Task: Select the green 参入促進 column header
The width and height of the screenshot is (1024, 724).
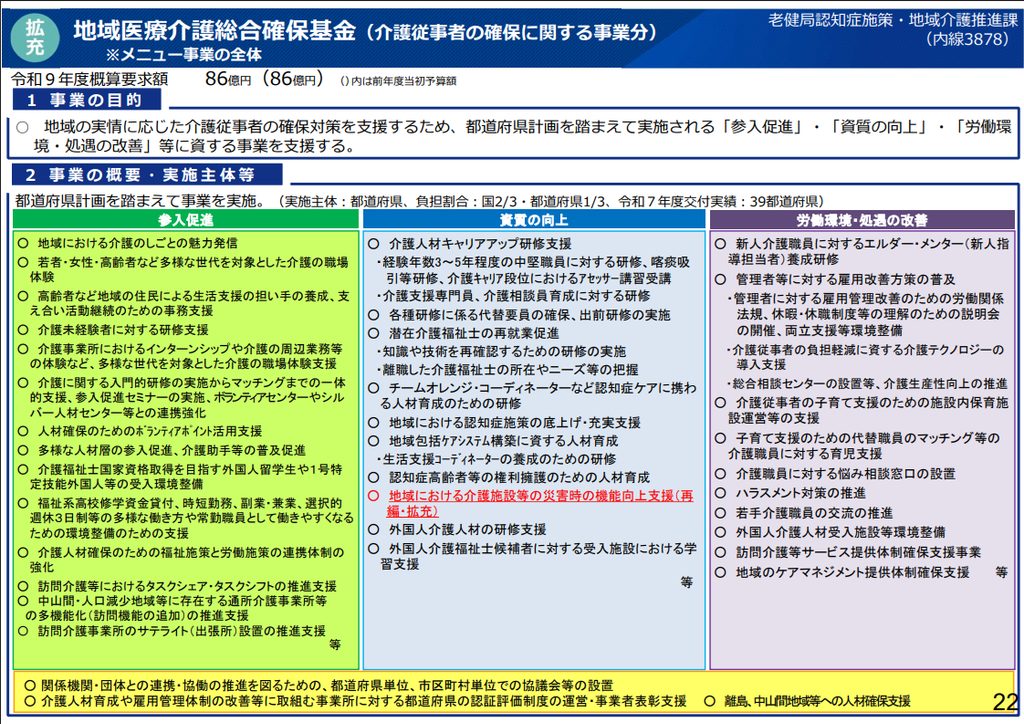Action: [x=185, y=220]
